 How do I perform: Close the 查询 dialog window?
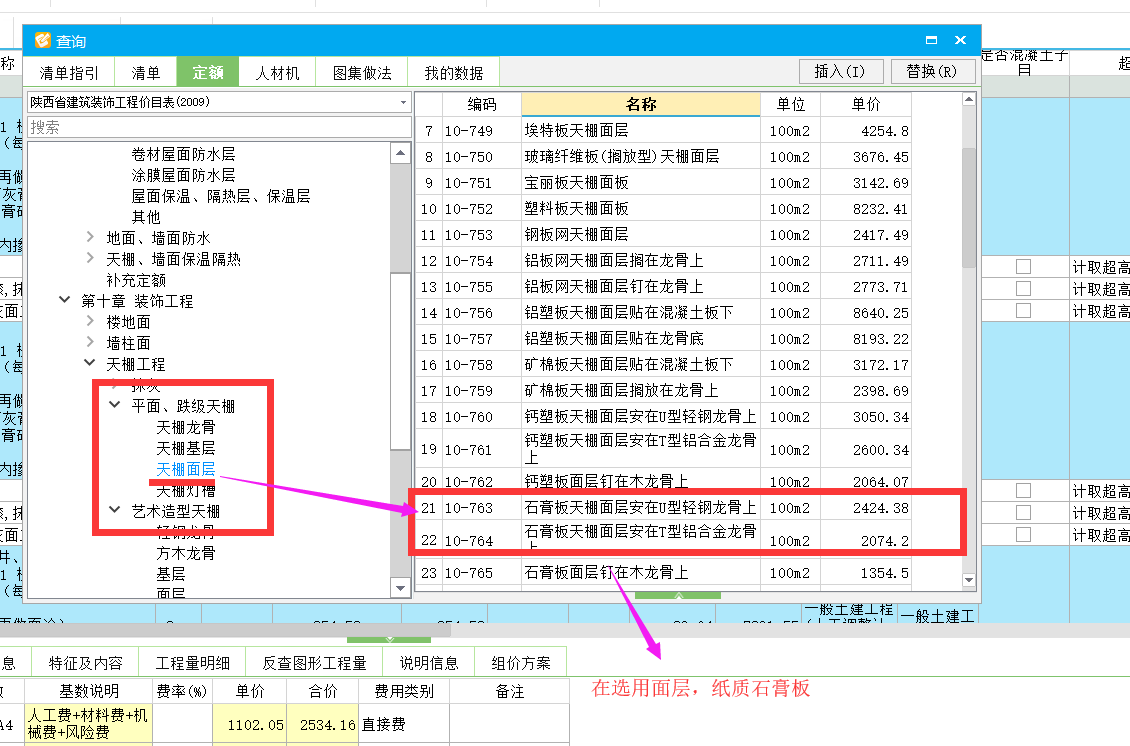click(x=960, y=40)
